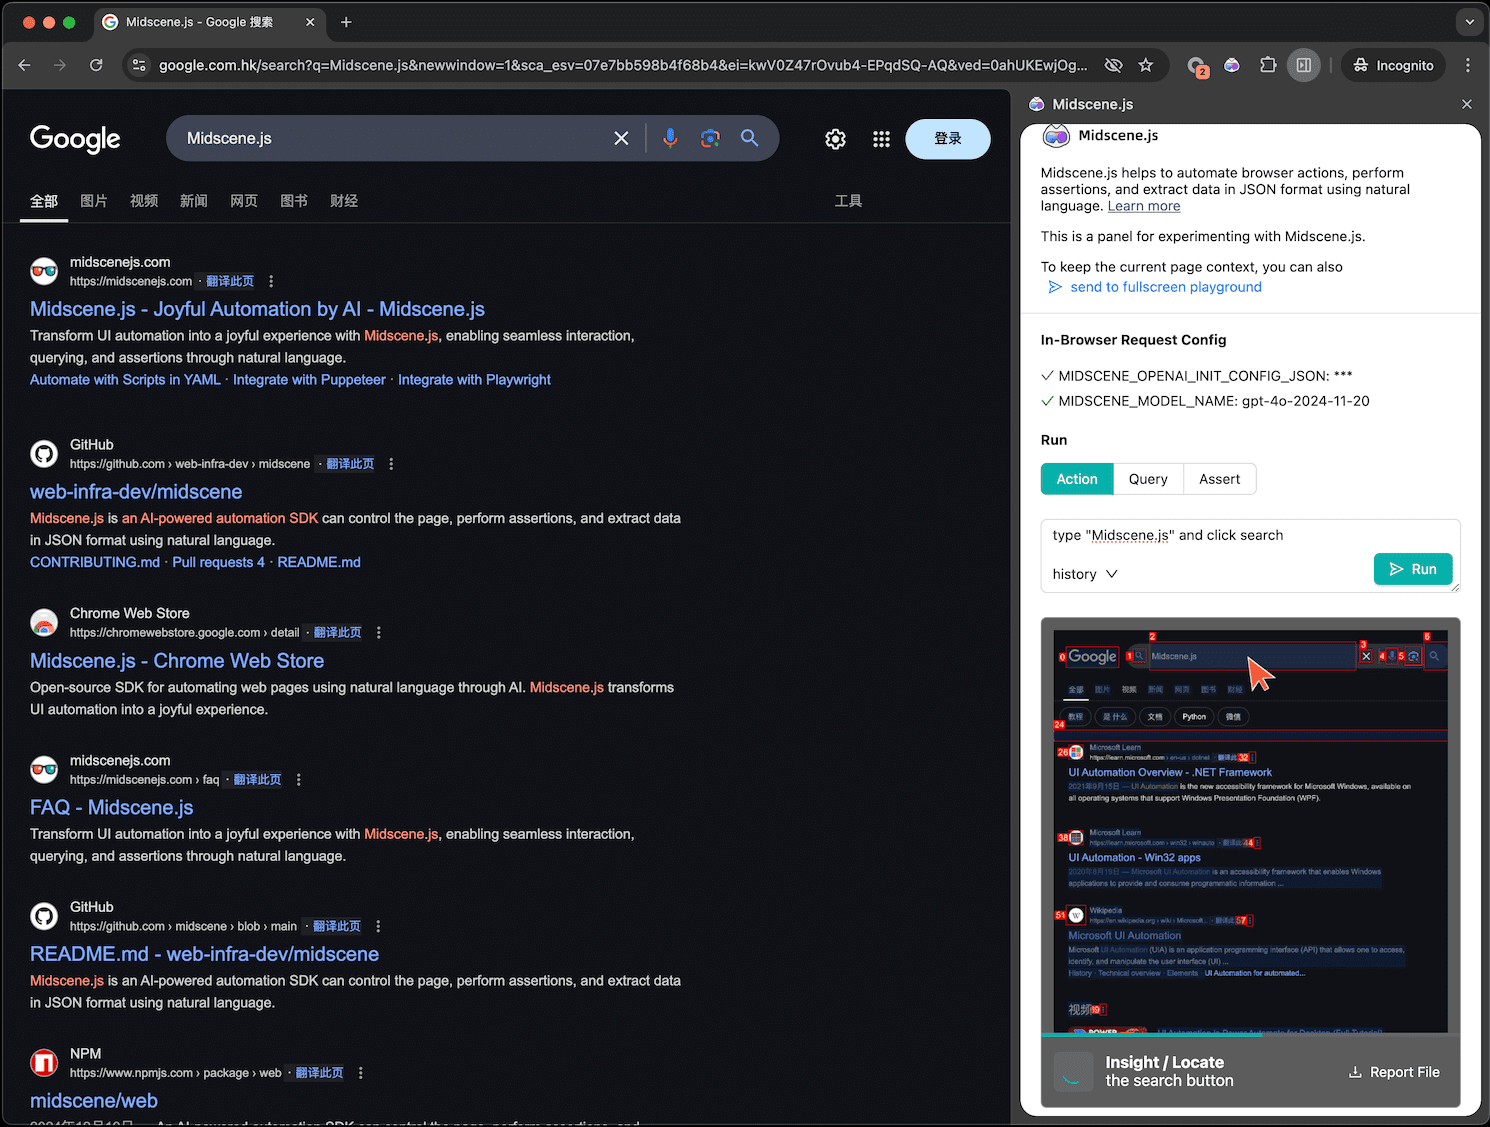Switch to the 新闻 news tab
This screenshot has height=1127, width=1490.
(194, 201)
